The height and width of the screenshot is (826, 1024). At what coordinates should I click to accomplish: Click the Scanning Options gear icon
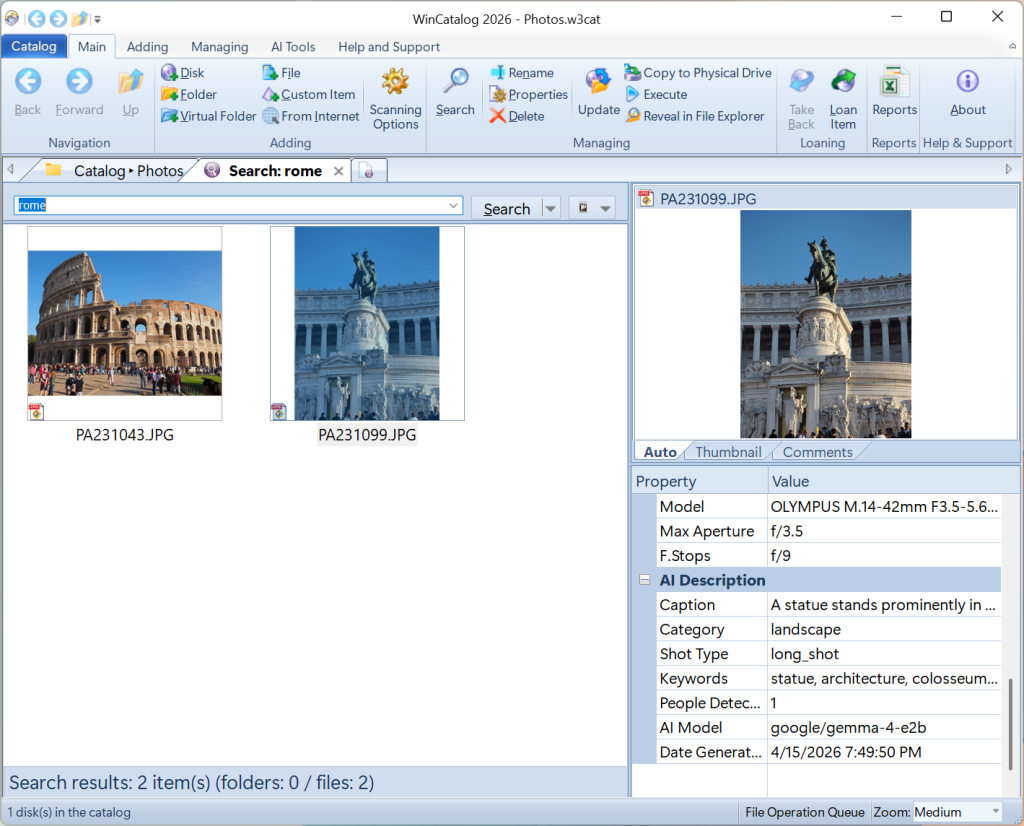395,83
